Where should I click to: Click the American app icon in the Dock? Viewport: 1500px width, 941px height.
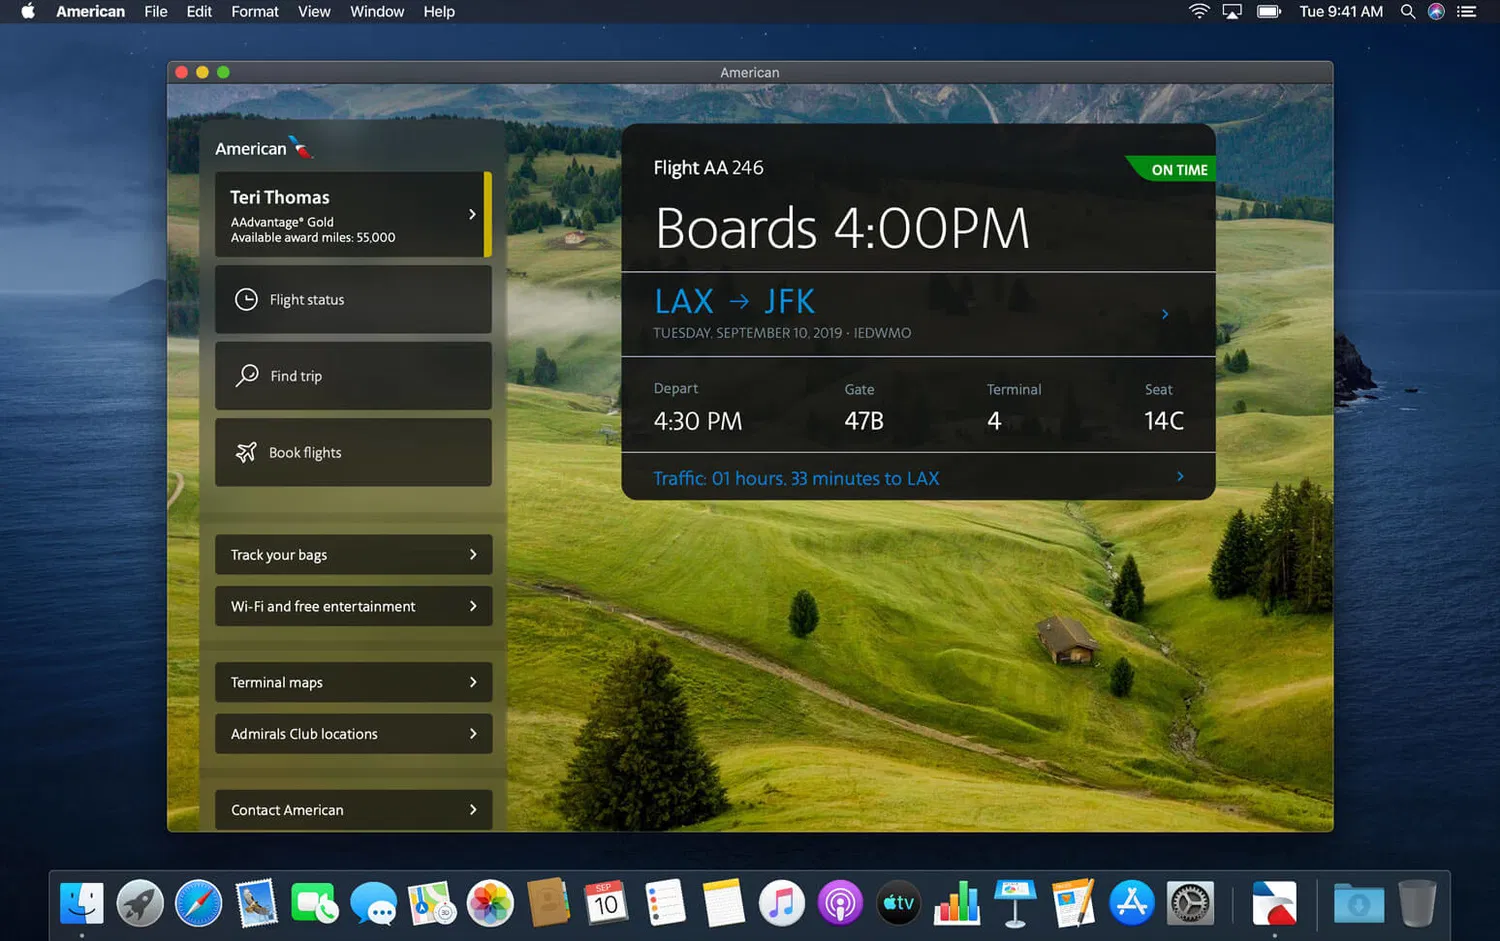pyautogui.click(x=1275, y=904)
